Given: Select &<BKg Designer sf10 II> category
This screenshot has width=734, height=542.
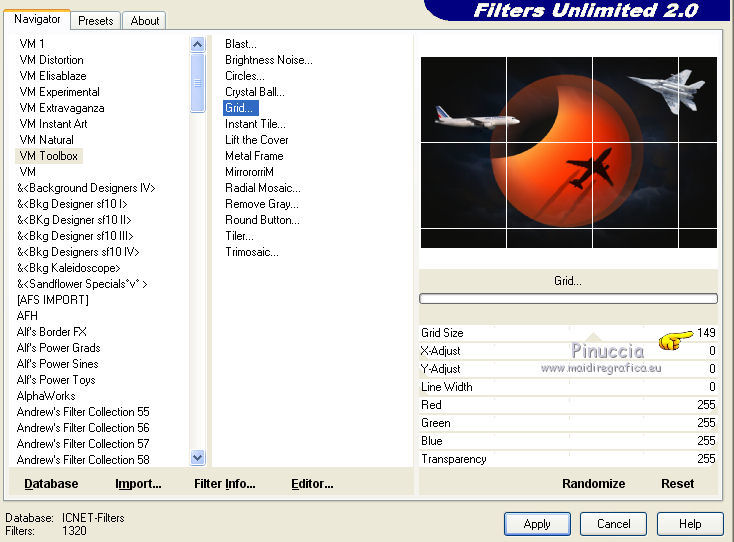Looking at the screenshot, I should click(x=74, y=220).
